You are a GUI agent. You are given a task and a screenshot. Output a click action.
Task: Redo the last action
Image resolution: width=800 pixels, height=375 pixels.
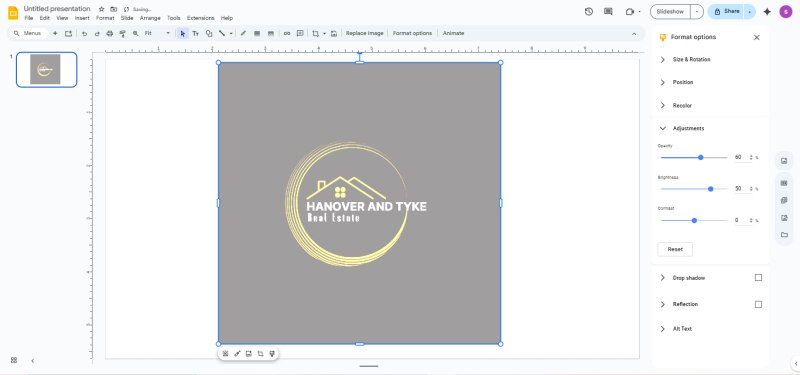point(97,33)
